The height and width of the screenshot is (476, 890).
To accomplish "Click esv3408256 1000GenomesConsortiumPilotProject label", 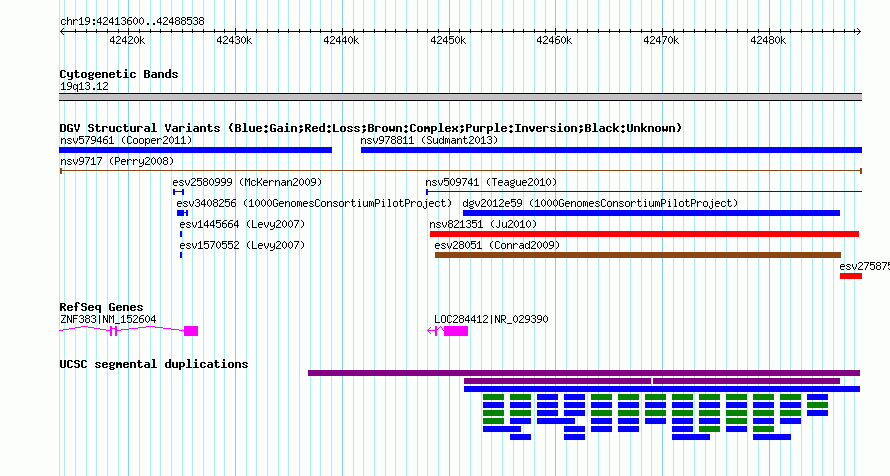I will [314, 203].
